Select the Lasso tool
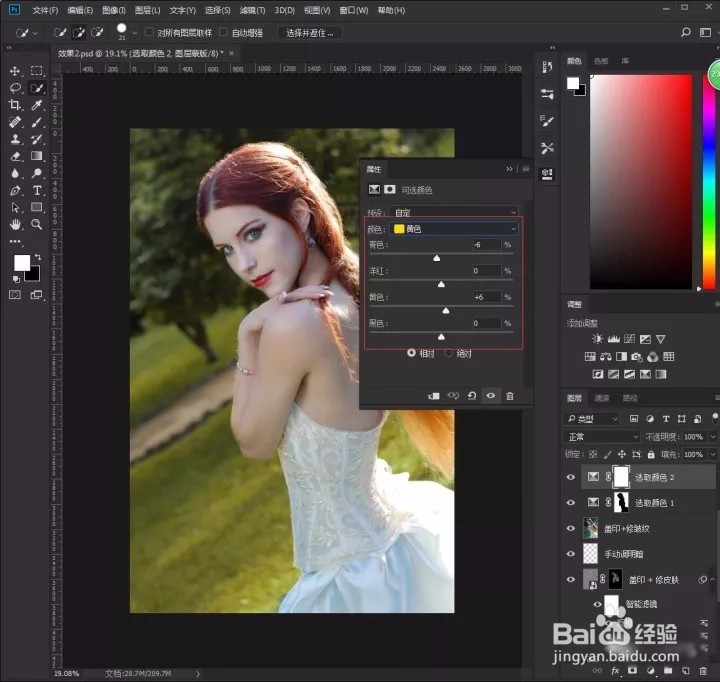 click(15, 88)
